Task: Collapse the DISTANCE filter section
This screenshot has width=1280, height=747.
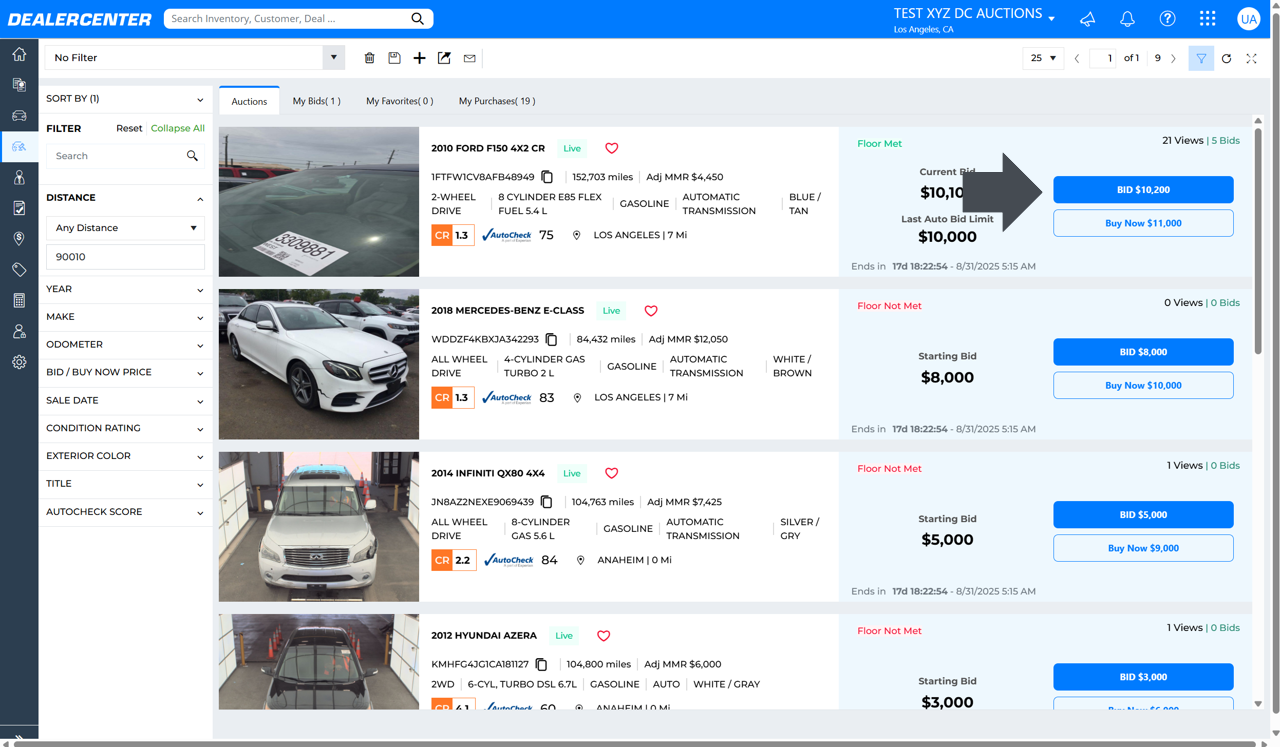Action: point(125,198)
